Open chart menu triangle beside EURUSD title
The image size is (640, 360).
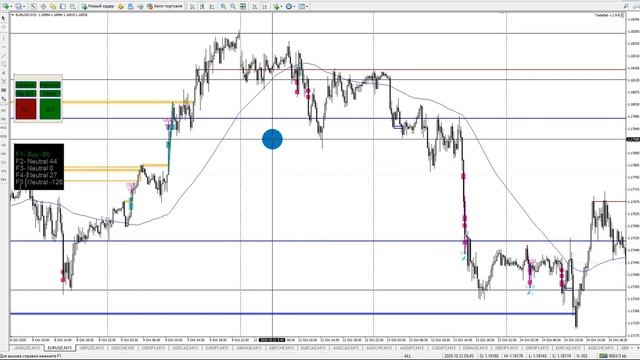[13, 15]
